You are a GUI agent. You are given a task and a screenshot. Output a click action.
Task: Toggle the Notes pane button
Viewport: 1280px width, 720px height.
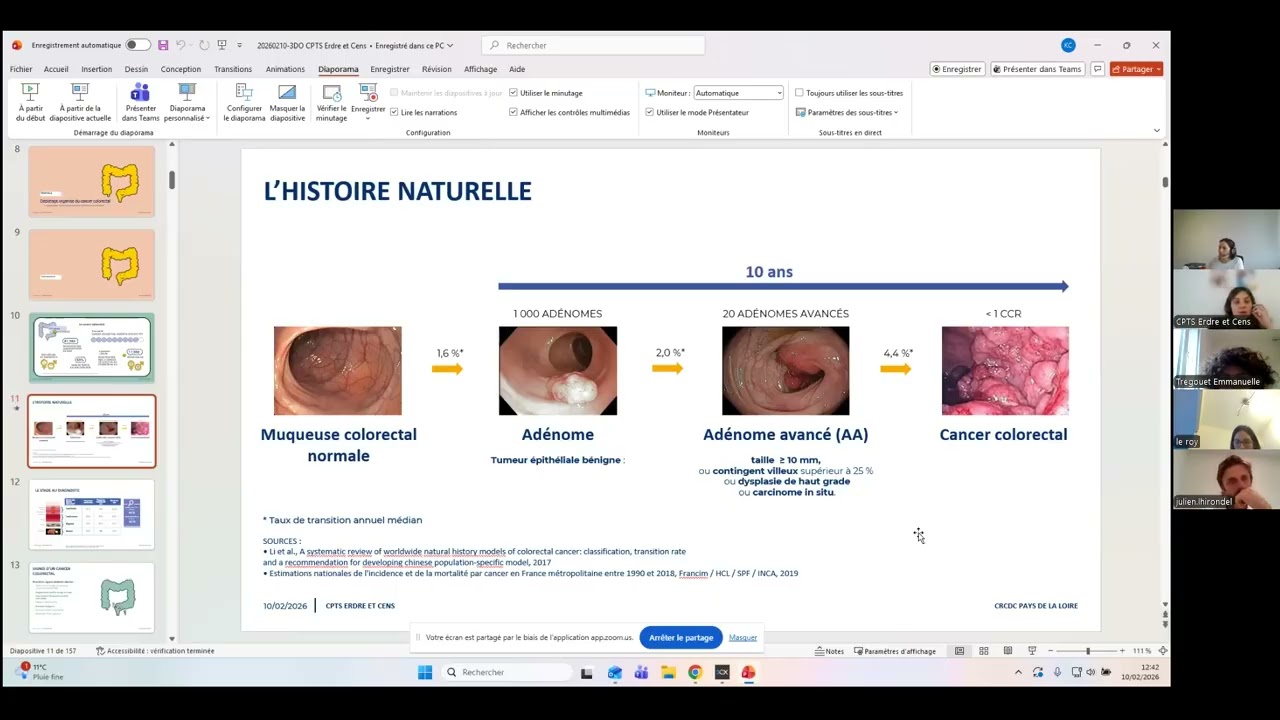[x=830, y=651]
